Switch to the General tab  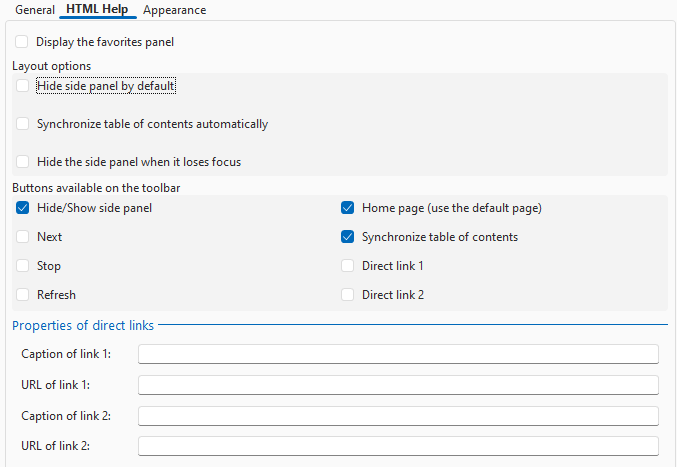pos(35,9)
